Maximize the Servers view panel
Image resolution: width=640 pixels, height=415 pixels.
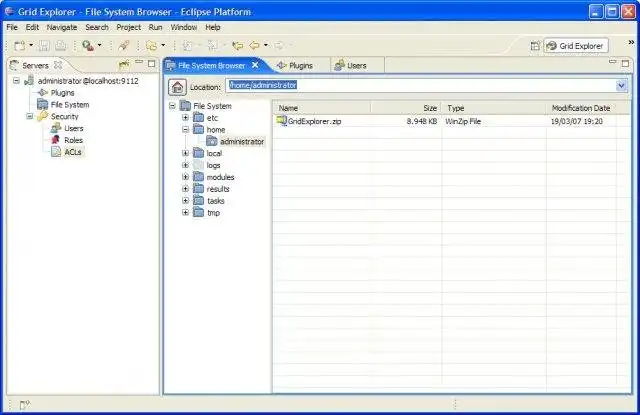pyautogui.click(x=151, y=64)
